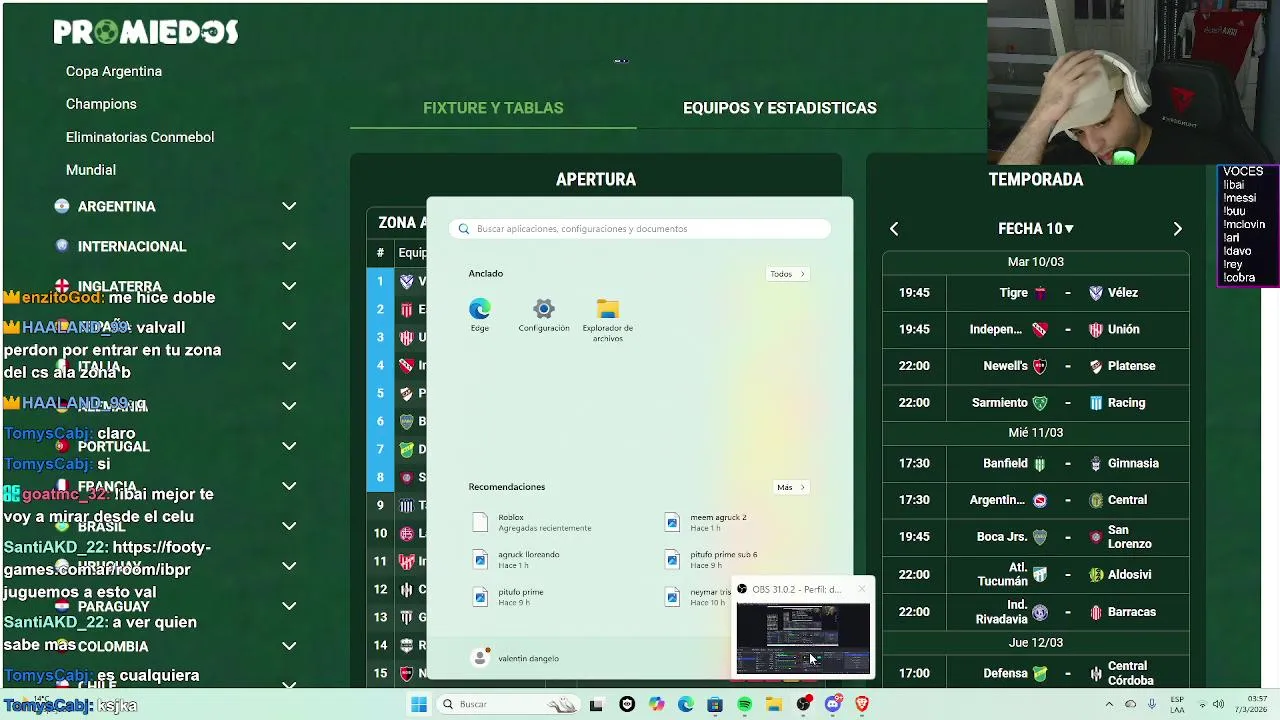Click the Aldosivi team crest

[x=1096, y=575]
